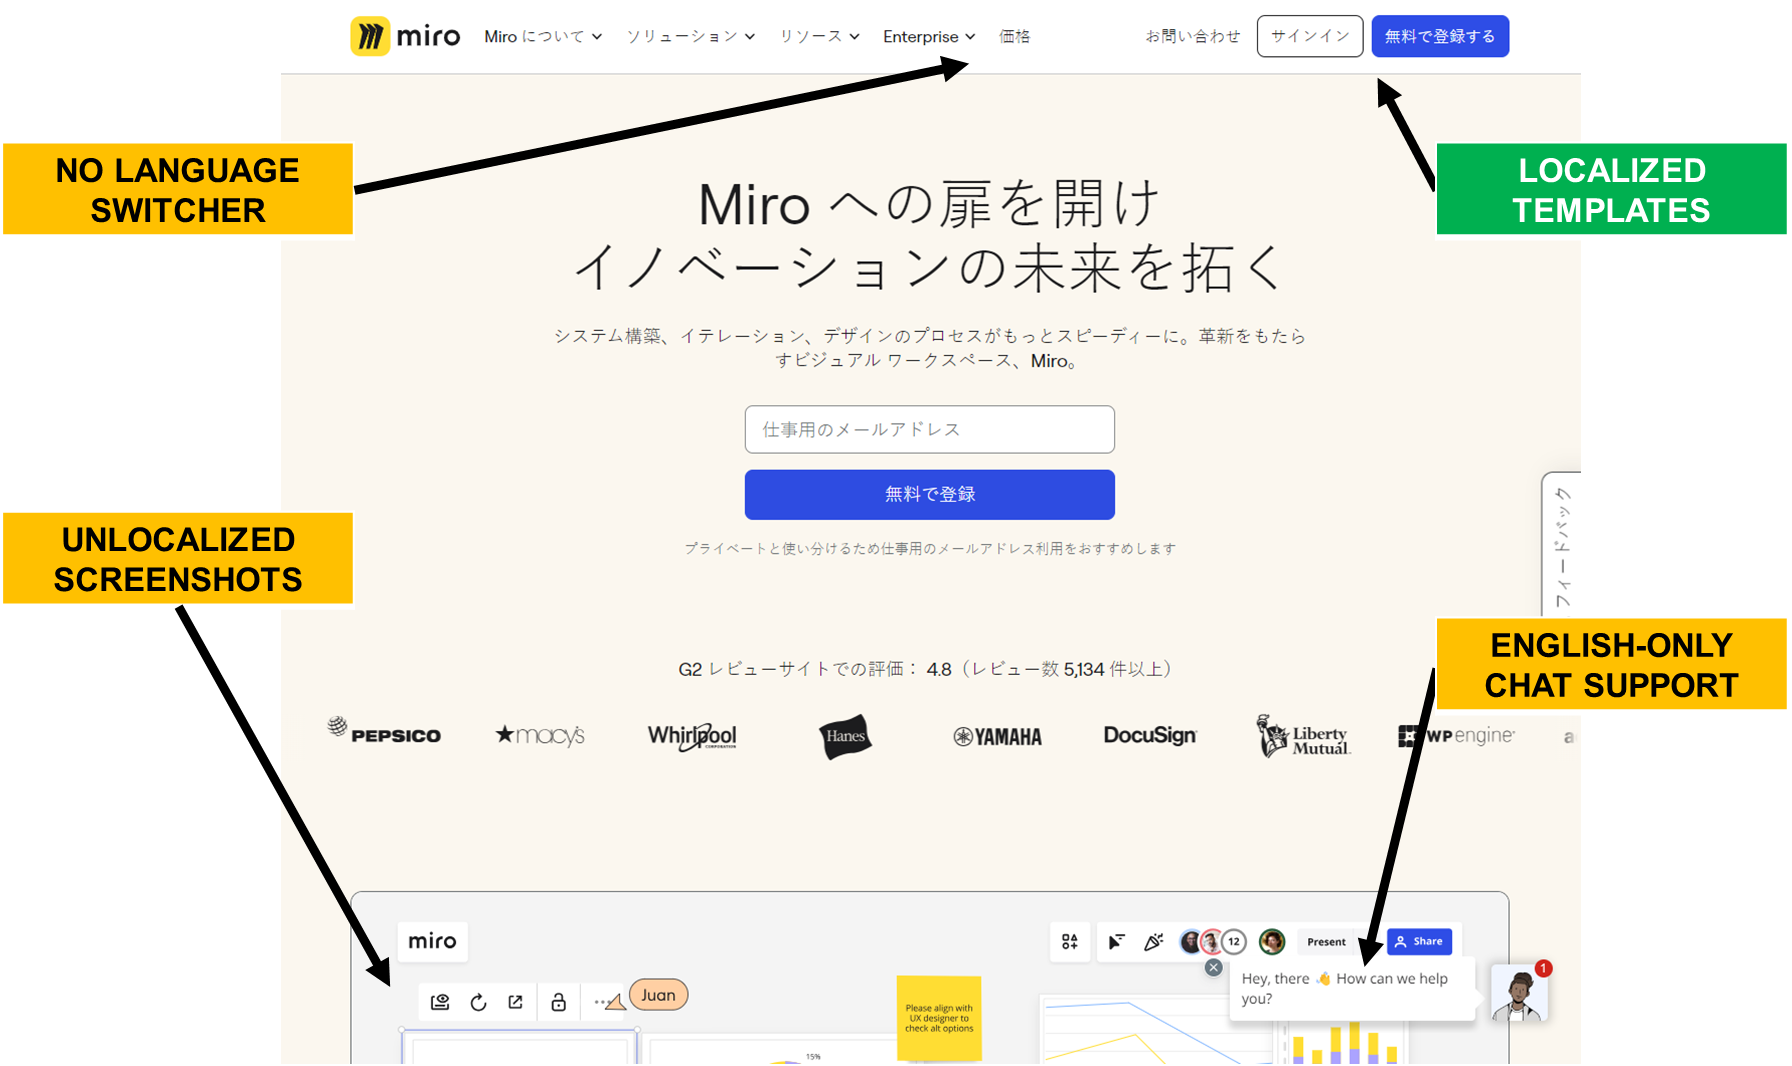The width and height of the screenshot is (1792, 1066).
Task: Click the Yamaha logo
Action: (997, 737)
